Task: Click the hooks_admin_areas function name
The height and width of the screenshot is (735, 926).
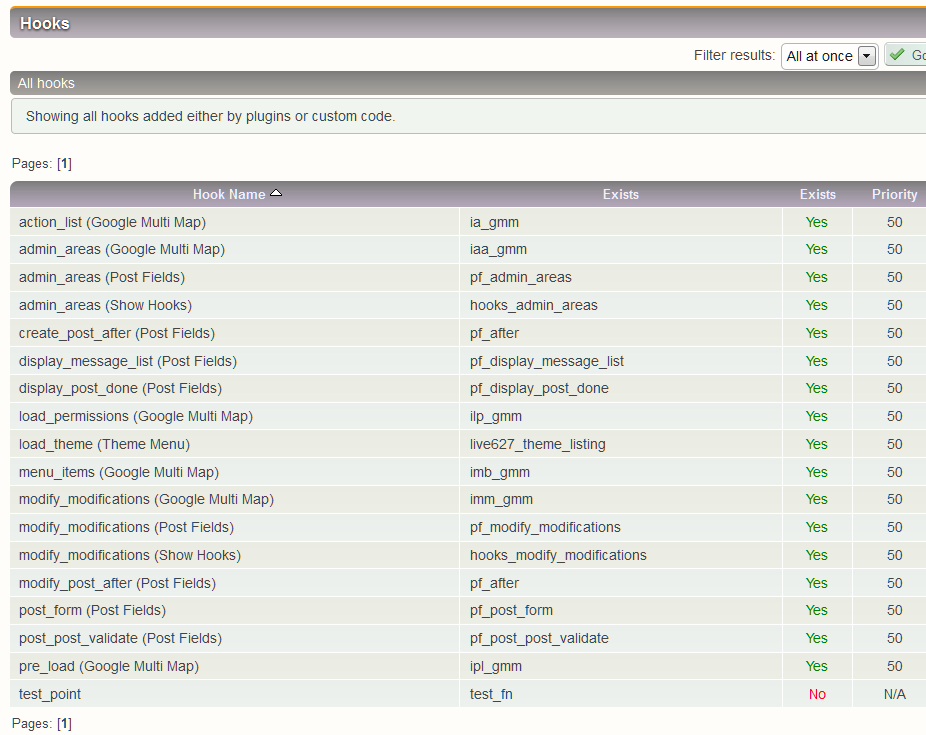Action: tap(533, 305)
